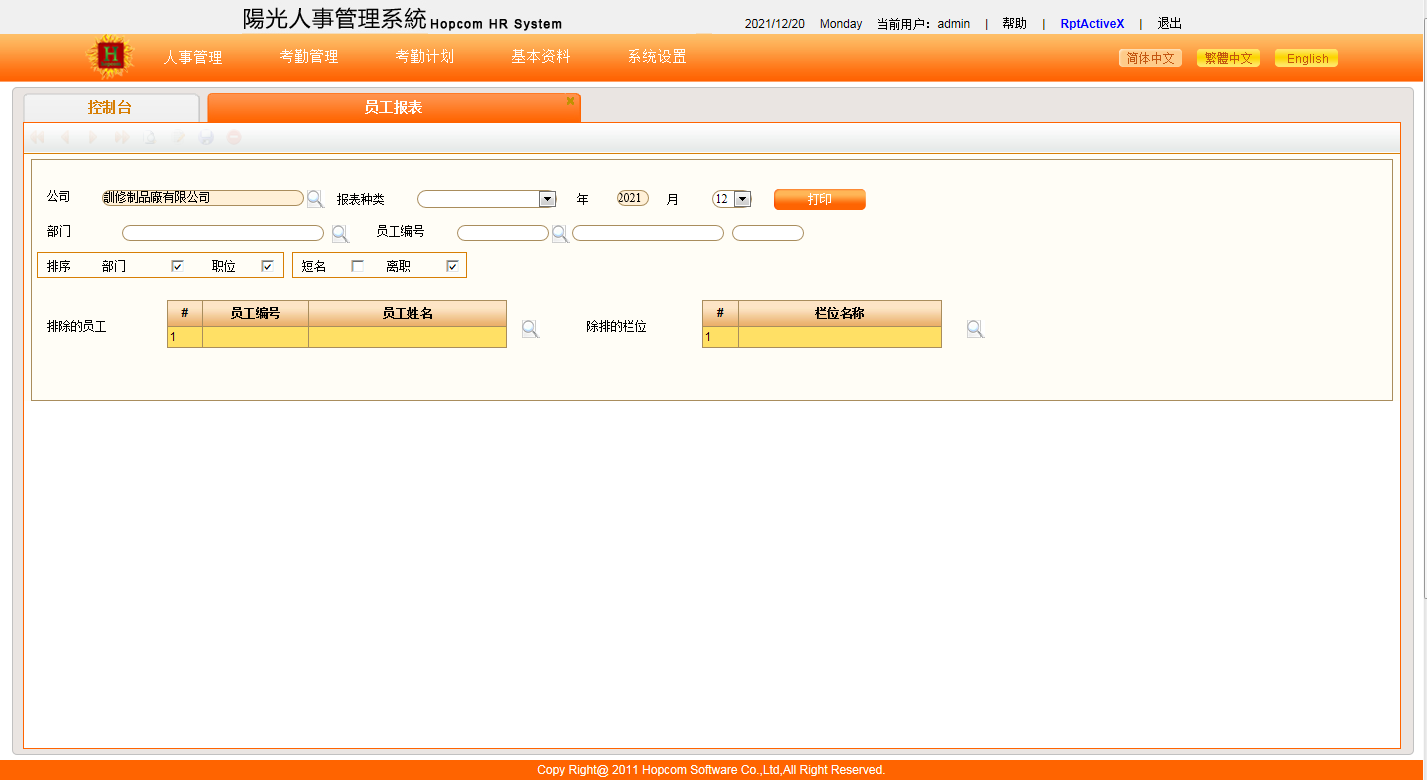Toggle the 部门 sort checkbox

(x=177, y=266)
